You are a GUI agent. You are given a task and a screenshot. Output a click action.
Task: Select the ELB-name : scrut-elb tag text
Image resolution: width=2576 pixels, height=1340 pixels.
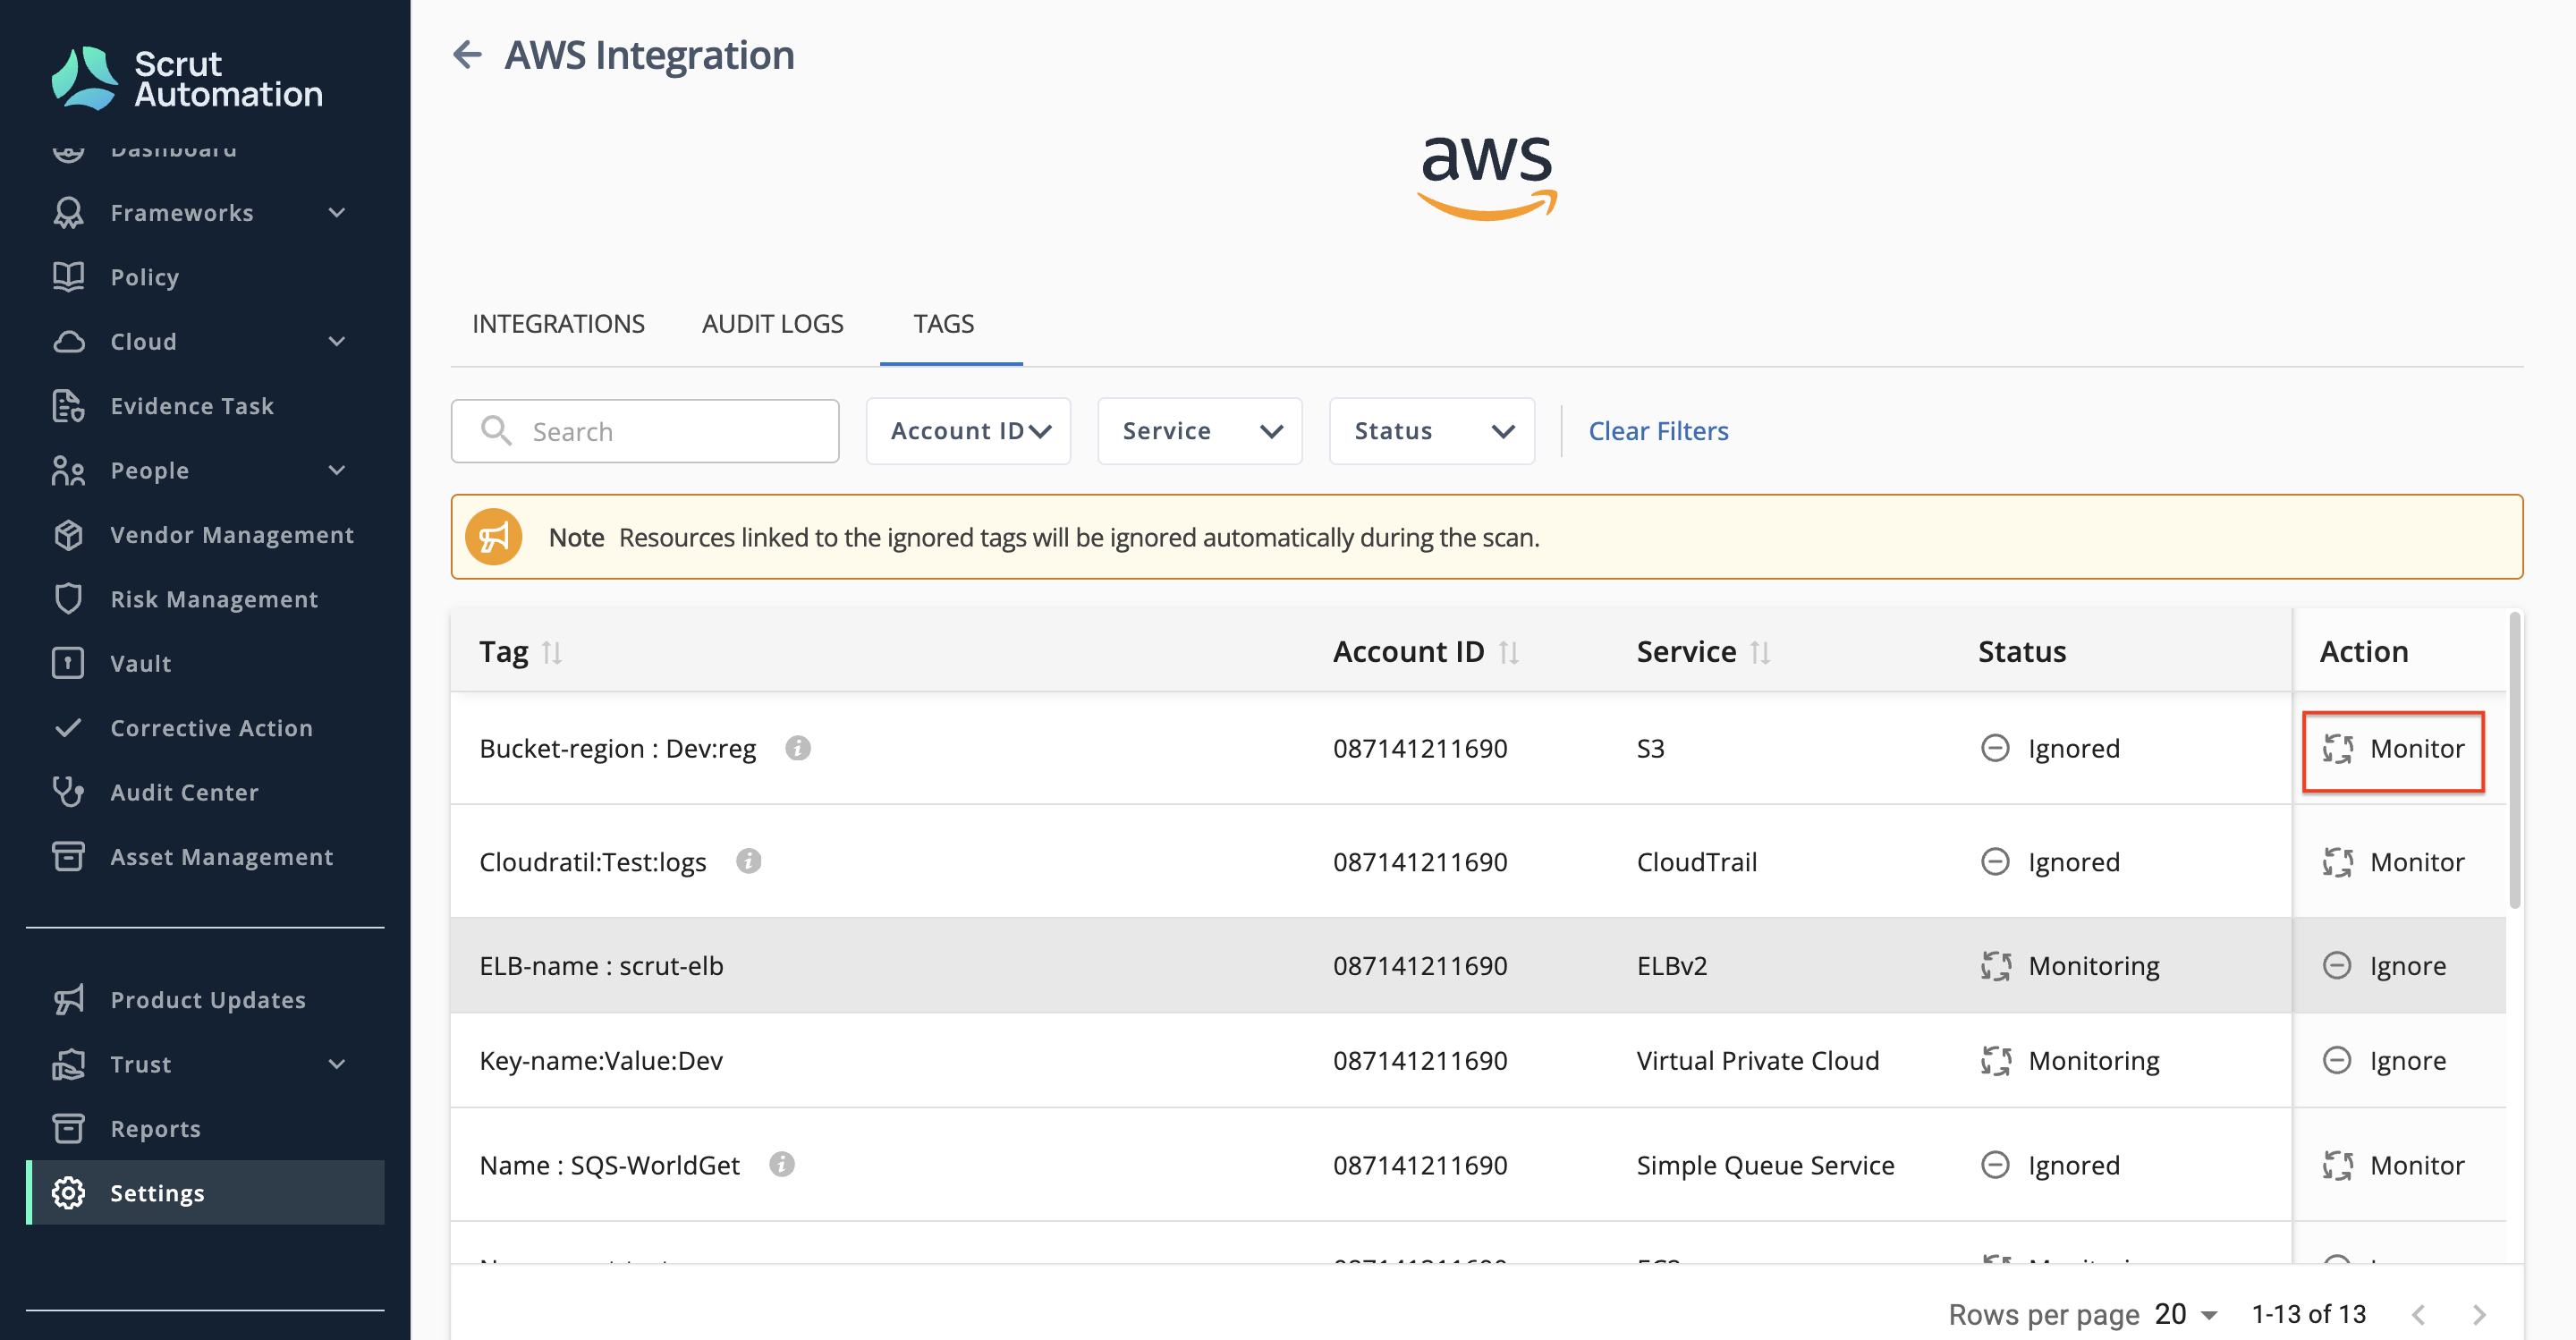point(601,966)
